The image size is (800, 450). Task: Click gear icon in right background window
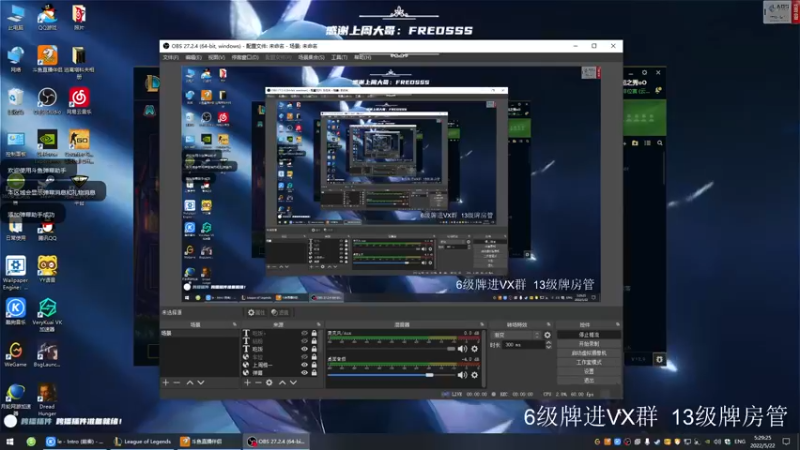point(659,360)
